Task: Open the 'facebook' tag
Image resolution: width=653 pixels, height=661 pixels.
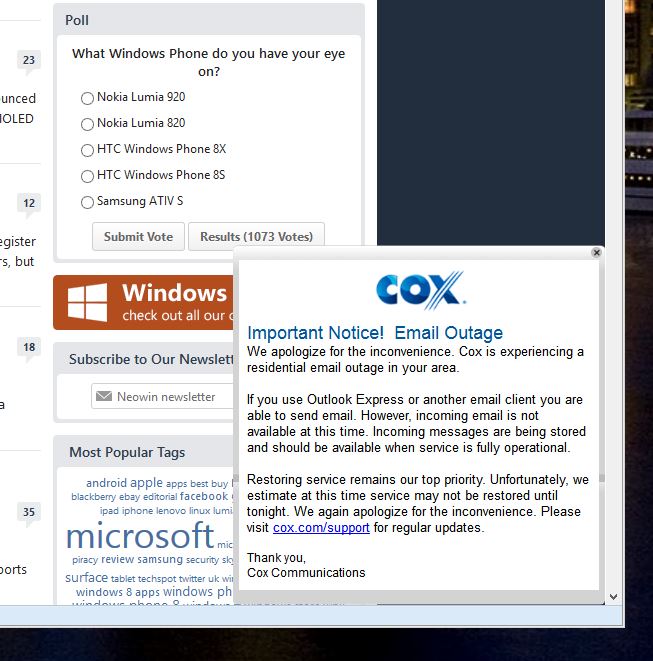Action: click(204, 497)
